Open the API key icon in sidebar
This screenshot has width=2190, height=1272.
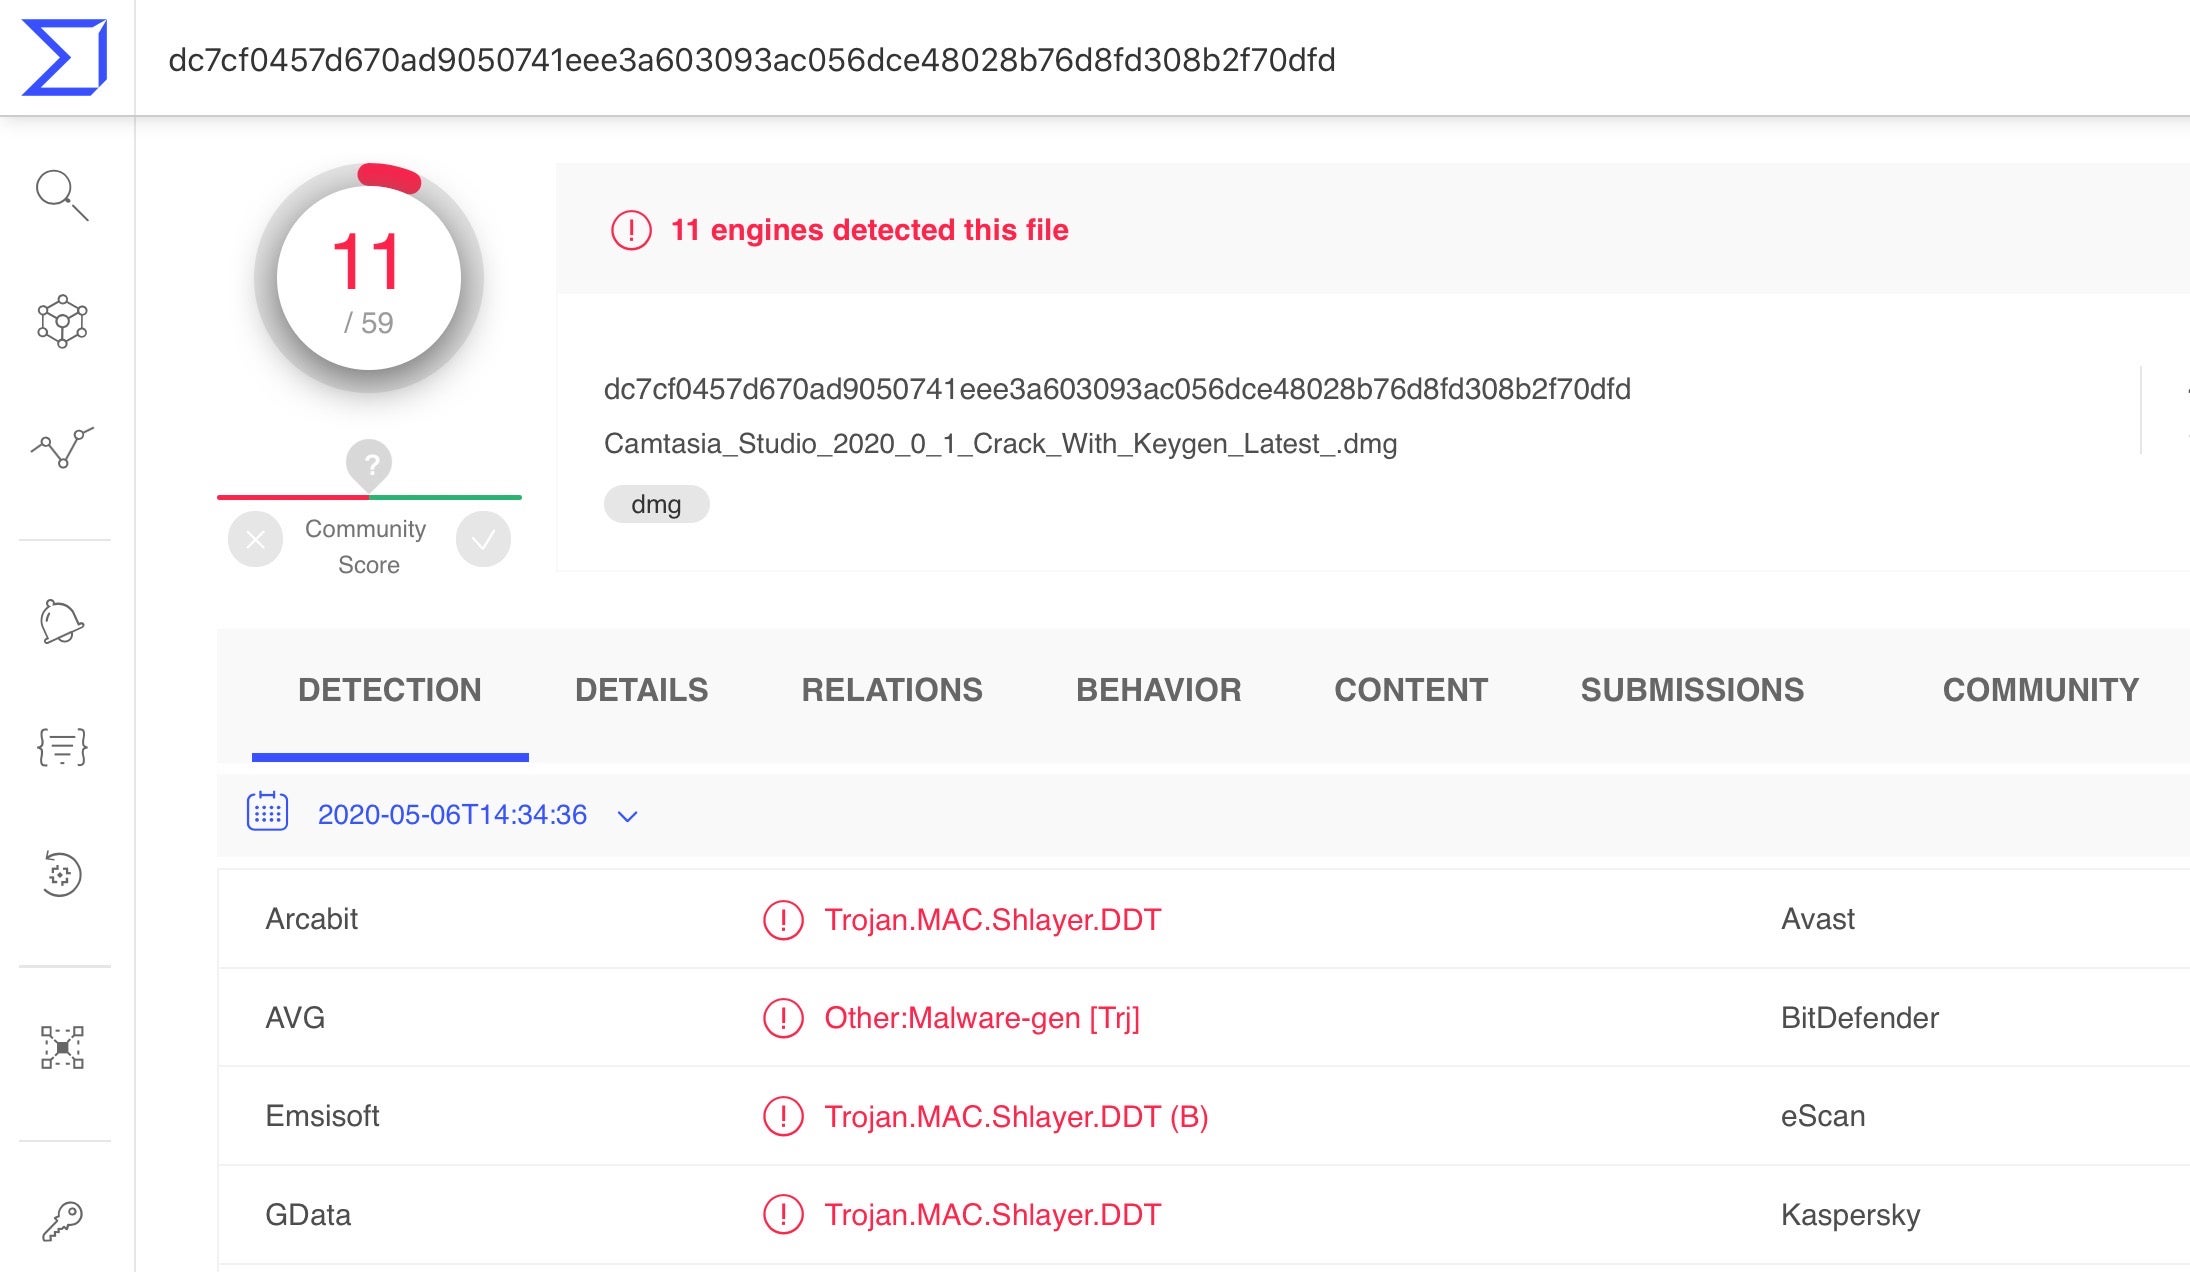tap(62, 1221)
